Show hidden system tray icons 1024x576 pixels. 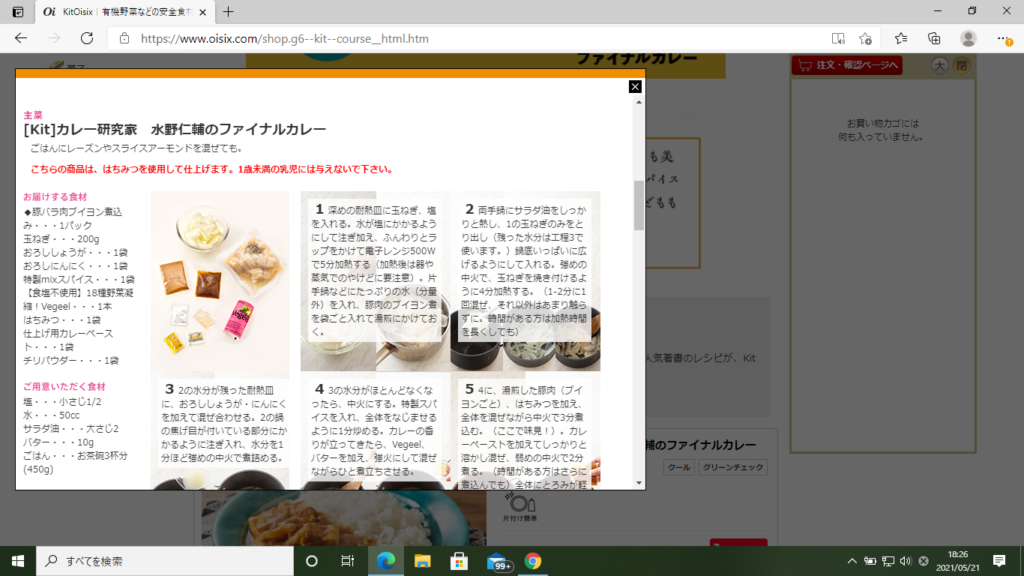[852, 561]
